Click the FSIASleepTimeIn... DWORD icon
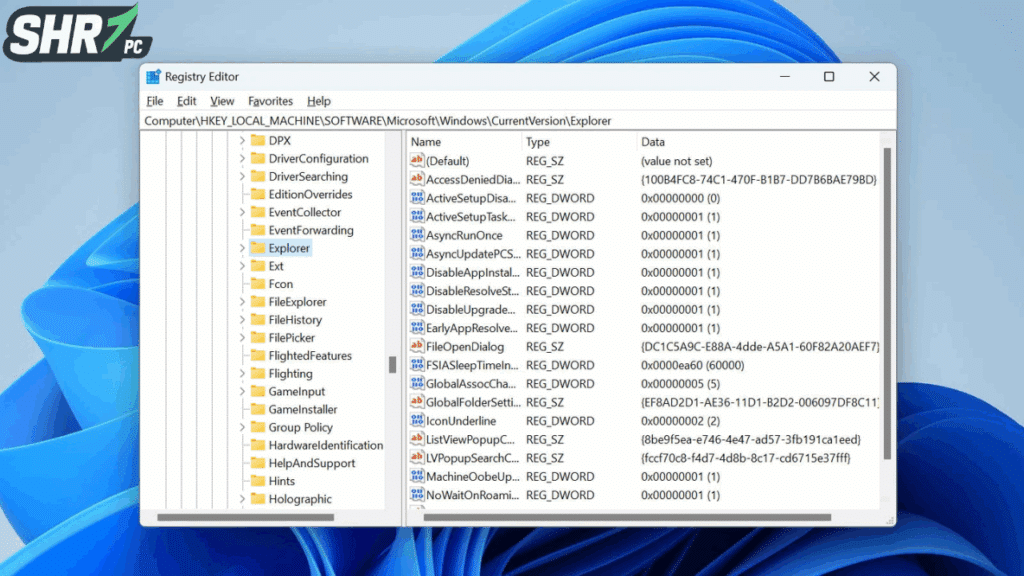 coord(417,365)
